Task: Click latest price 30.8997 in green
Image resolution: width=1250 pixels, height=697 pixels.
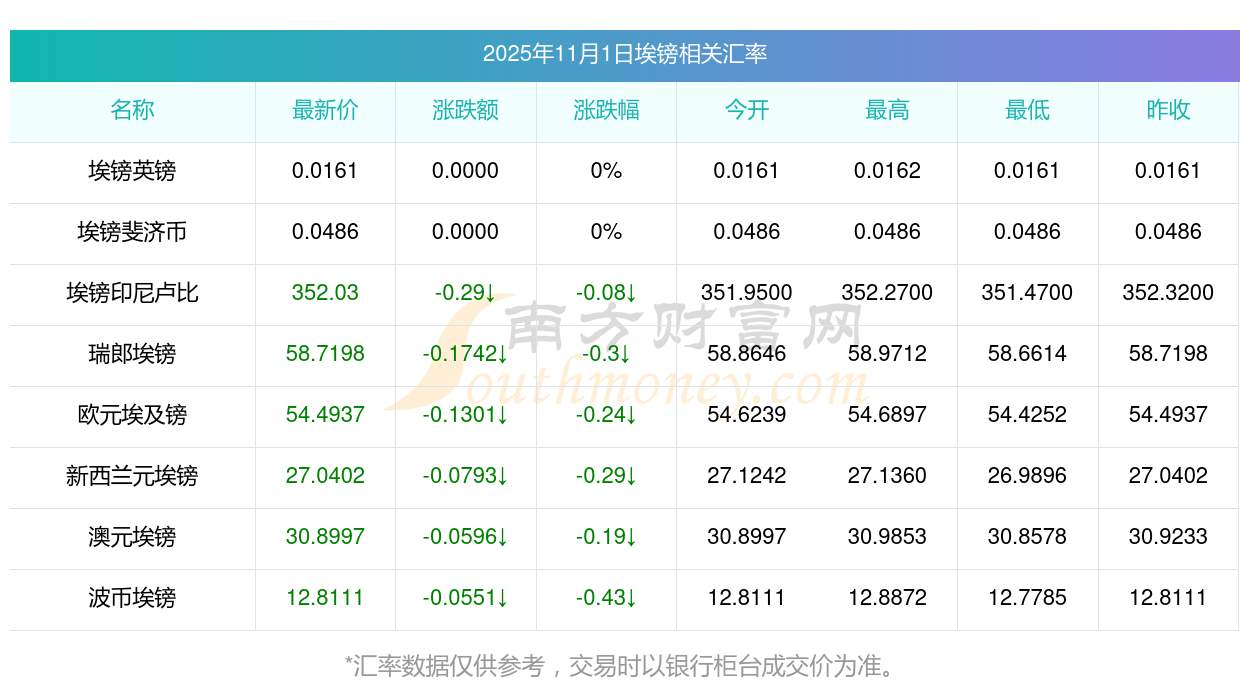Action: point(325,537)
